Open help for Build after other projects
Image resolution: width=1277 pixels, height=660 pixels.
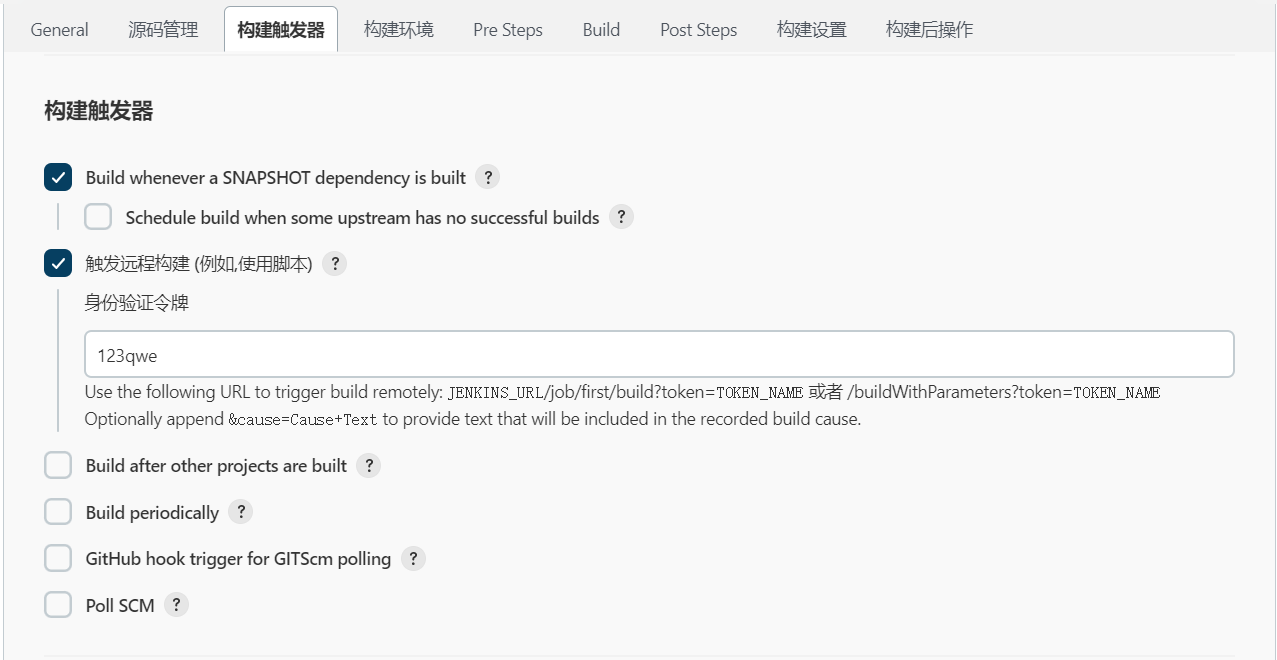368,466
